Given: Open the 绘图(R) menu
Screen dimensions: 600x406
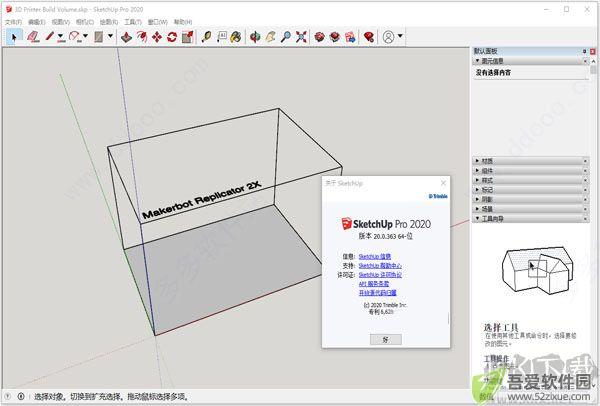Looking at the screenshot, I should 109,22.
